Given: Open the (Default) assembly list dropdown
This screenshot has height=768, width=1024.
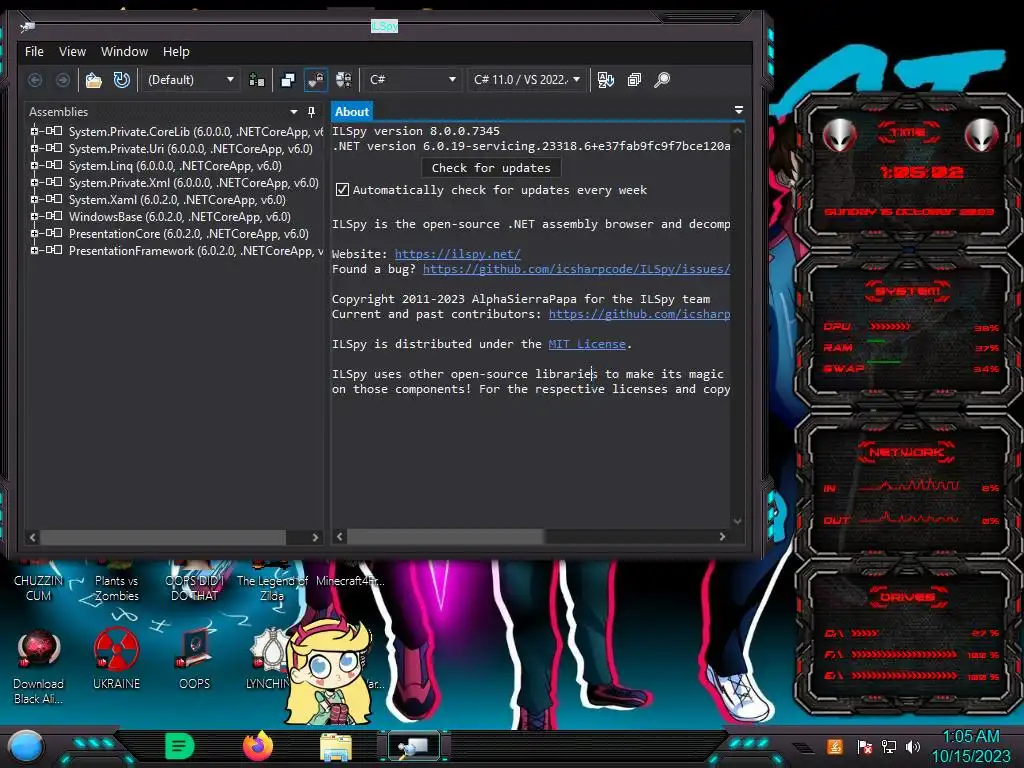Looking at the screenshot, I should pyautogui.click(x=190, y=80).
